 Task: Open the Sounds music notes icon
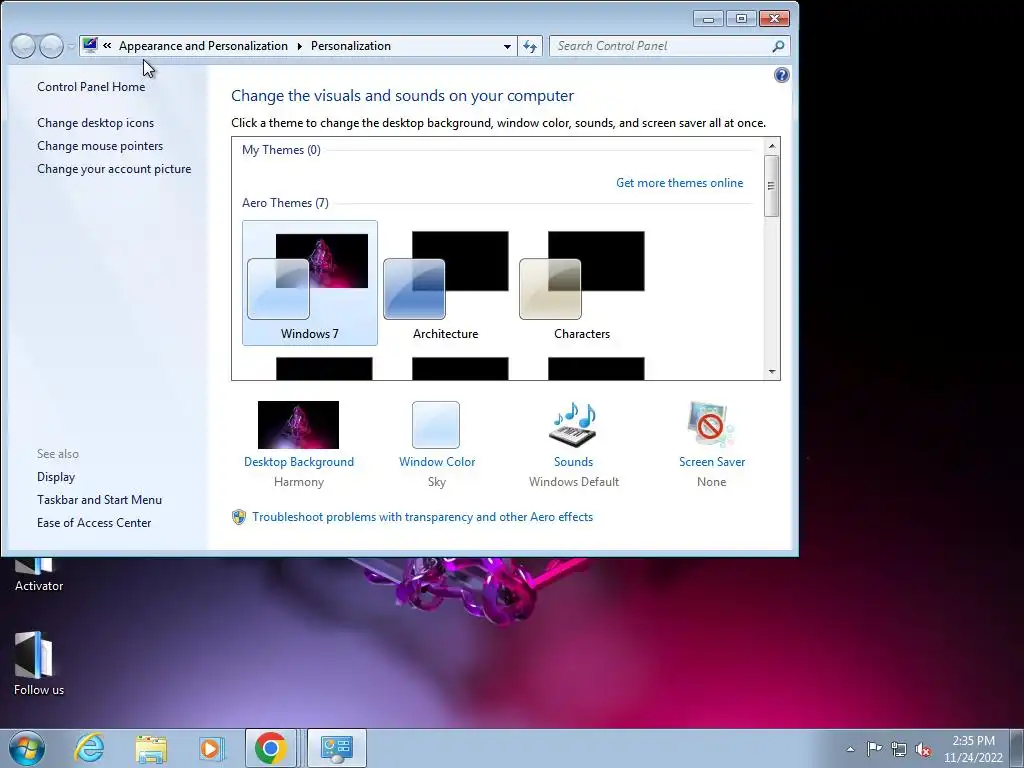[x=573, y=424]
